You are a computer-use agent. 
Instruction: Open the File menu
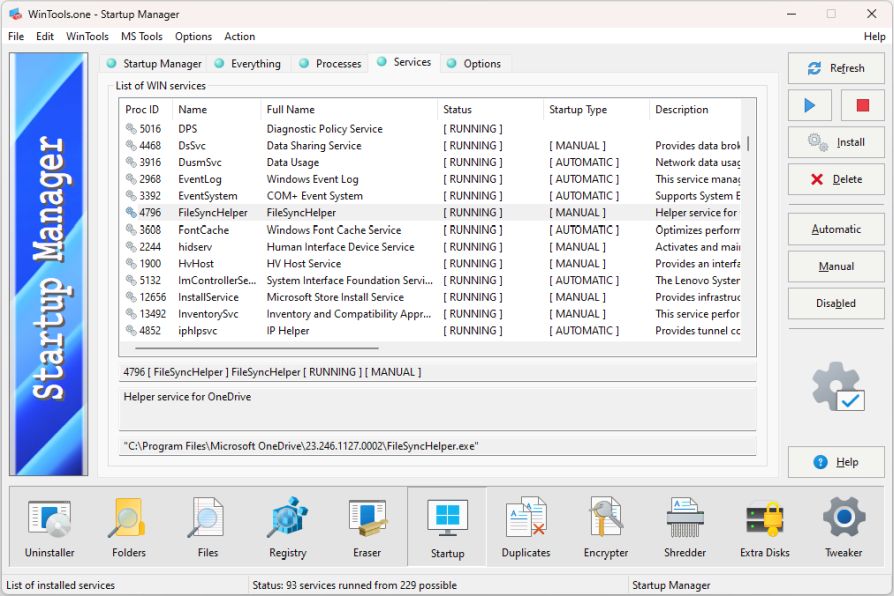(16, 37)
